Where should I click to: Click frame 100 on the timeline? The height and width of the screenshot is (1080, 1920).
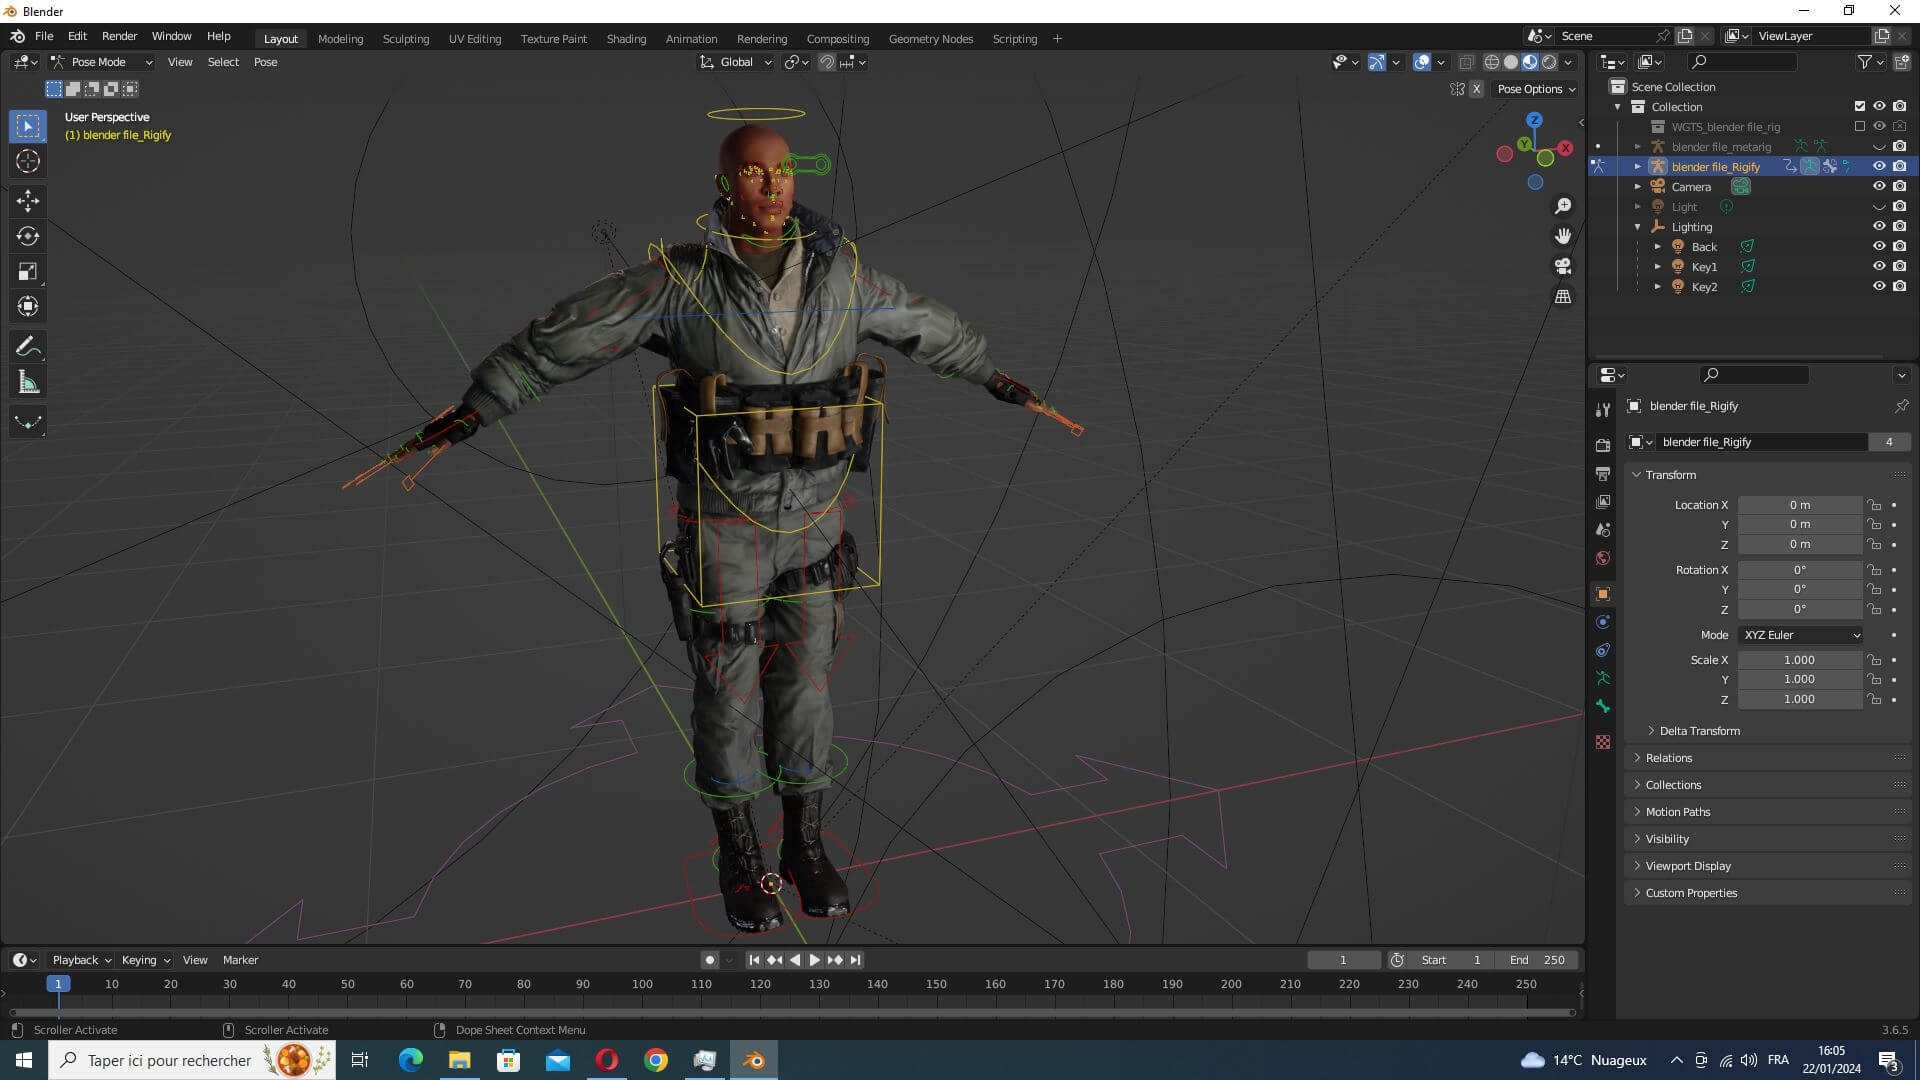[642, 984]
